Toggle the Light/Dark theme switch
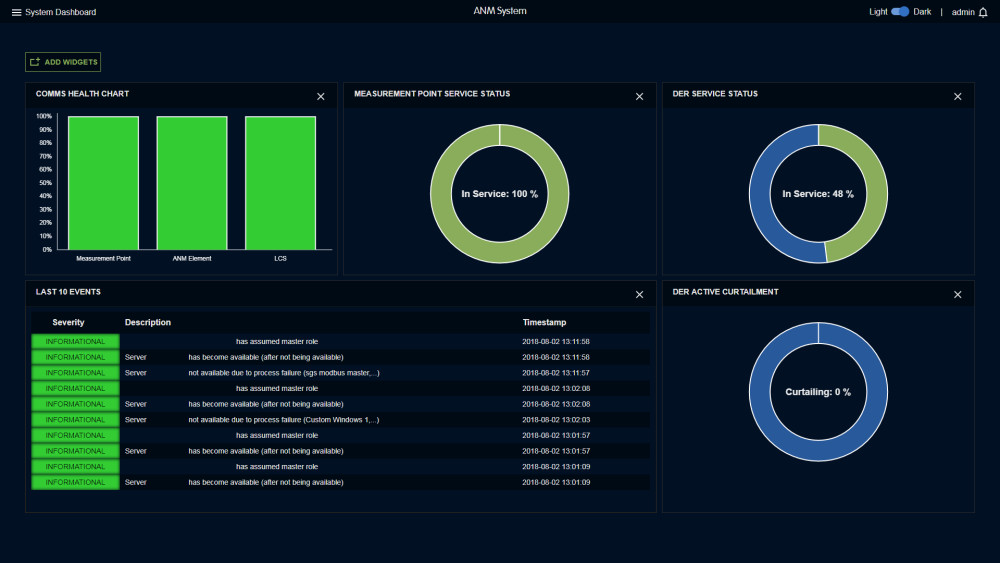1000x563 pixels. point(900,11)
